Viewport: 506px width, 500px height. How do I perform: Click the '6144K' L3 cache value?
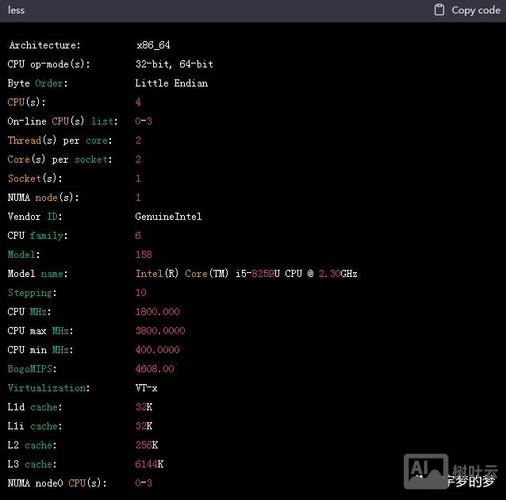(x=149, y=464)
